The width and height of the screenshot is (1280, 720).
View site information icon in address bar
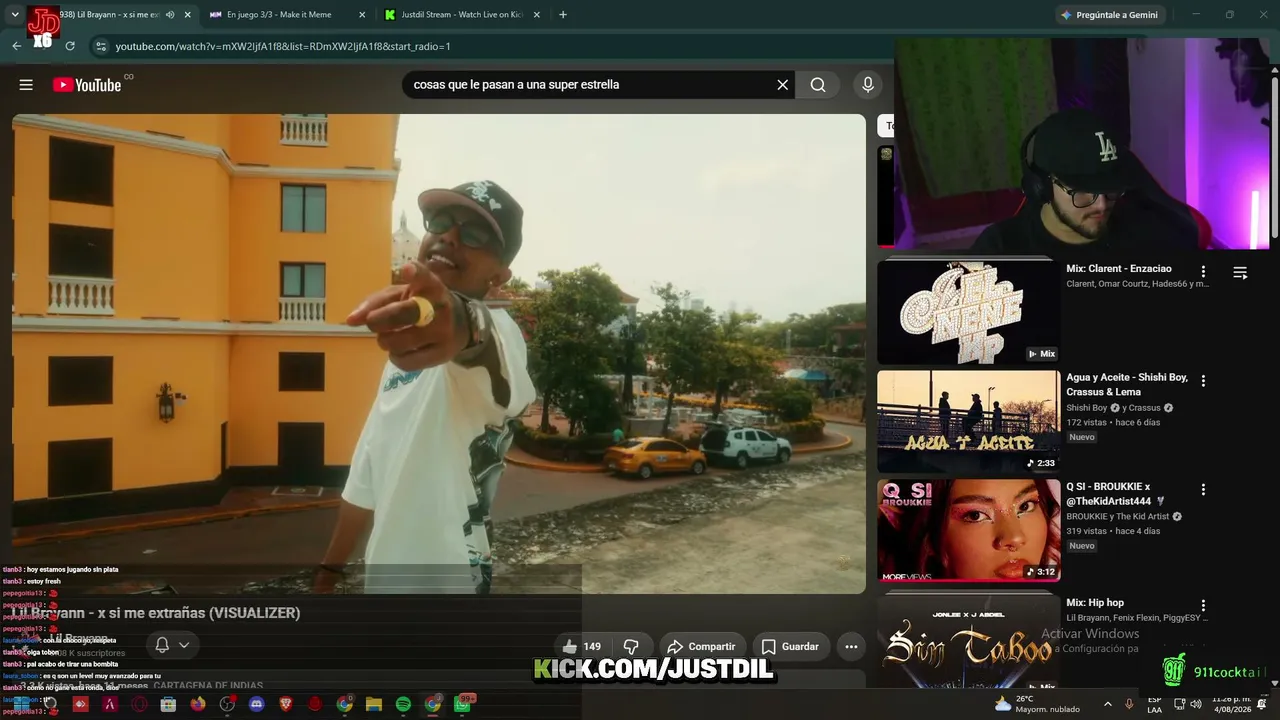coord(100,46)
